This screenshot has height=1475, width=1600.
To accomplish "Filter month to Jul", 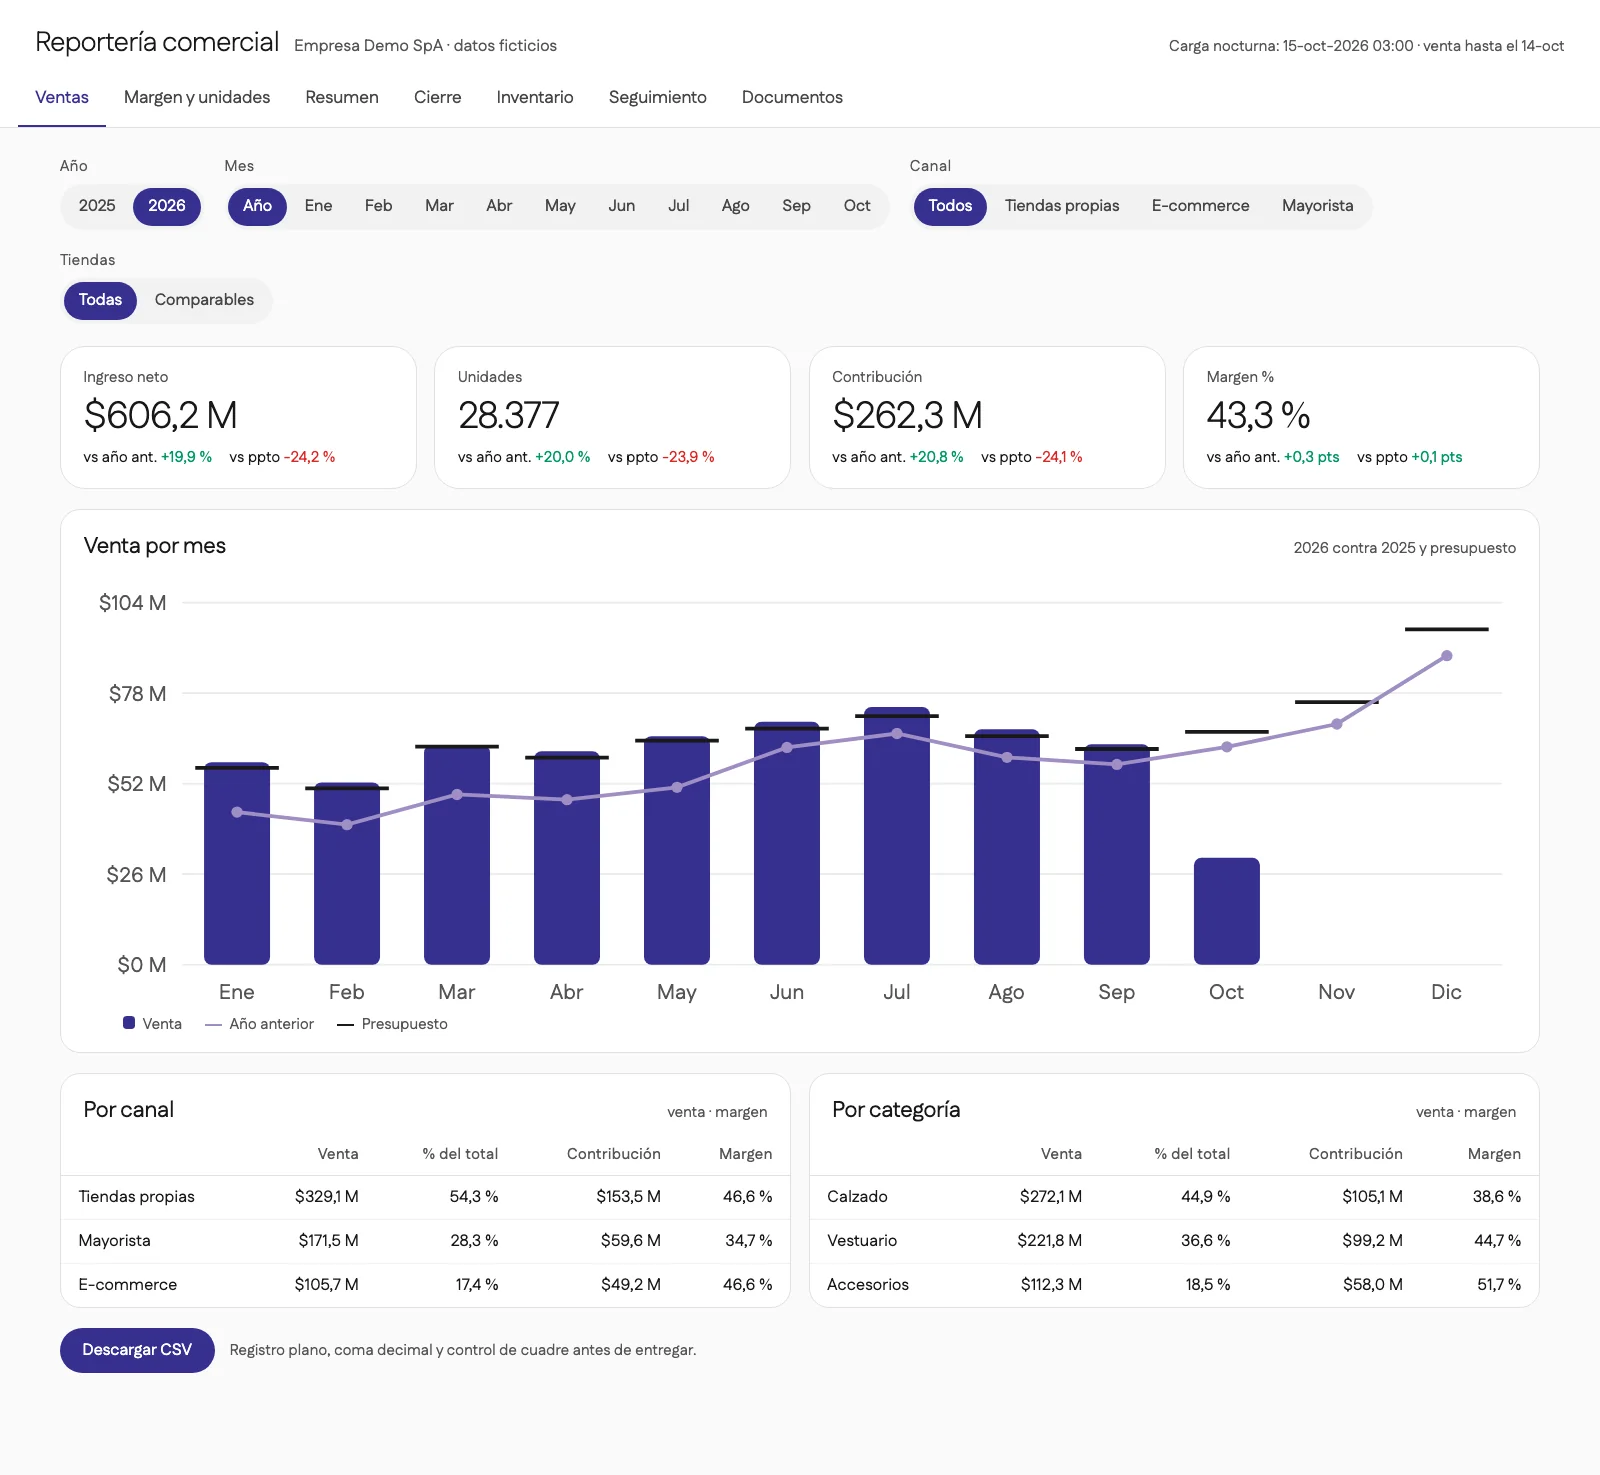I will click(679, 206).
